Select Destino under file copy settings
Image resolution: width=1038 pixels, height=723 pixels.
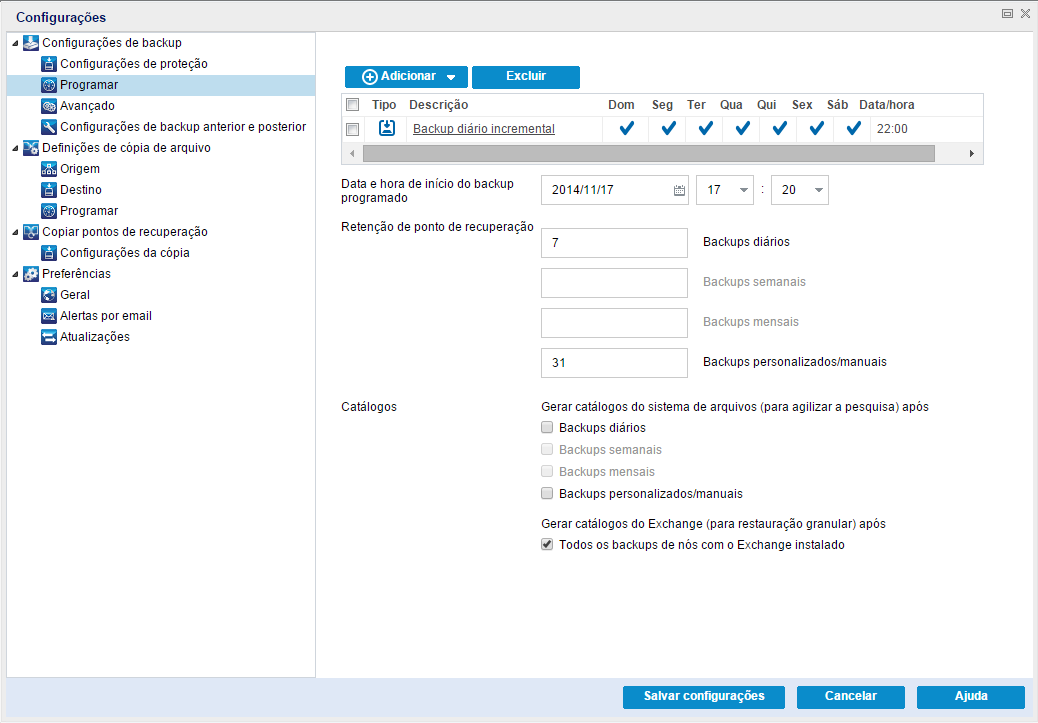[x=81, y=190]
